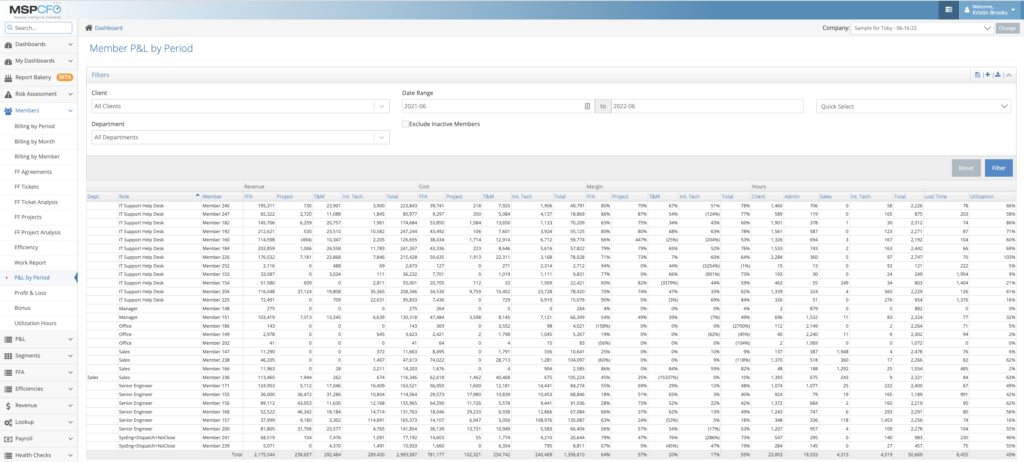Open FF Tickets in sidebar
The width and height of the screenshot is (1024, 462).
coord(27,187)
